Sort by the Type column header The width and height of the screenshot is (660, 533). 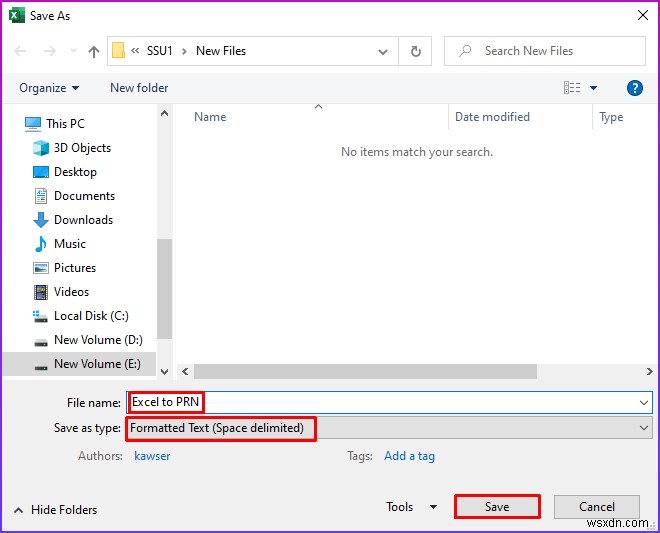pos(611,117)
